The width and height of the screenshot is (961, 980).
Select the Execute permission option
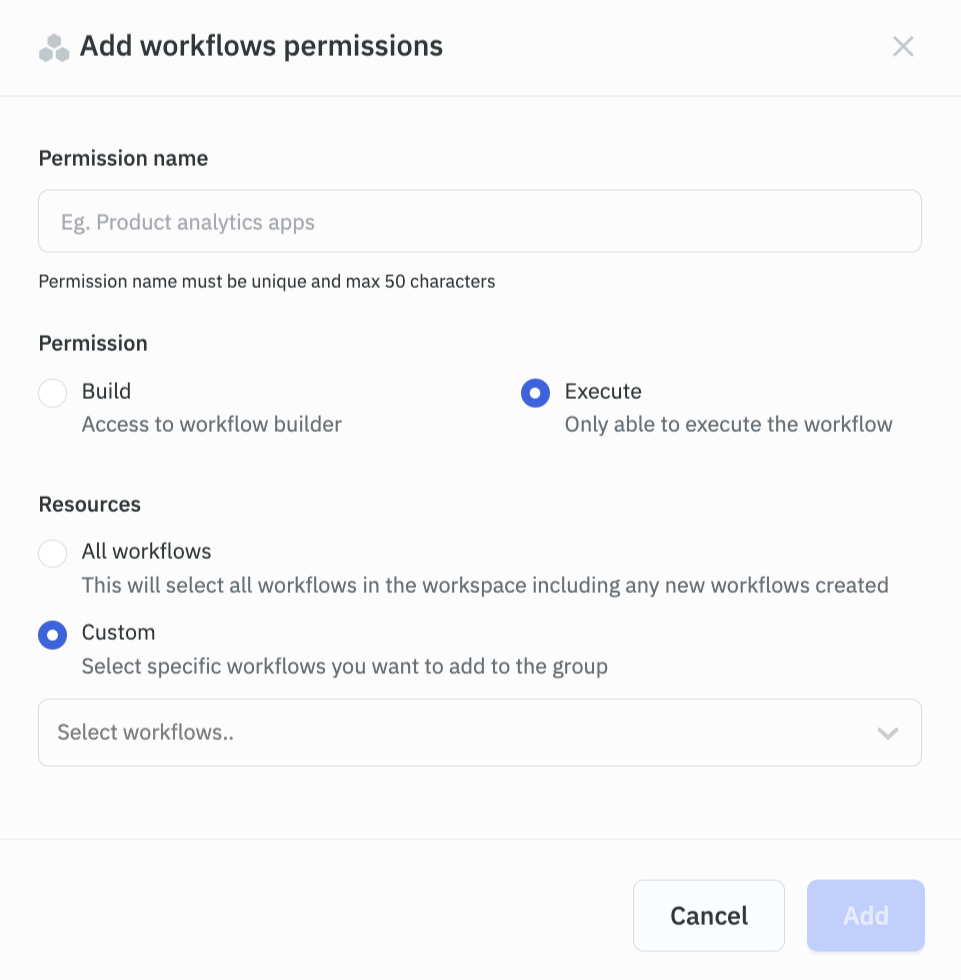point(536,393)
